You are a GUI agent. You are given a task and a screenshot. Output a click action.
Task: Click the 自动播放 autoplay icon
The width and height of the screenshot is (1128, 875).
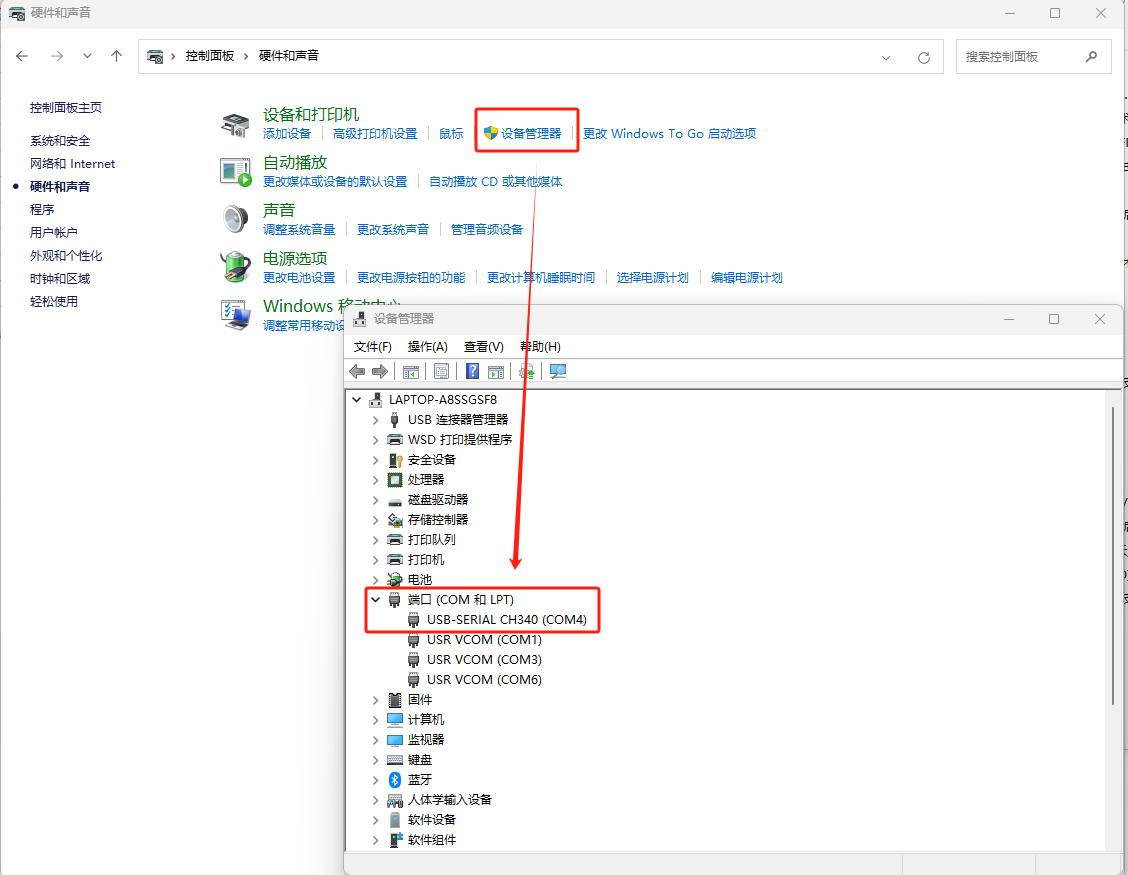[x=236, y=173]
